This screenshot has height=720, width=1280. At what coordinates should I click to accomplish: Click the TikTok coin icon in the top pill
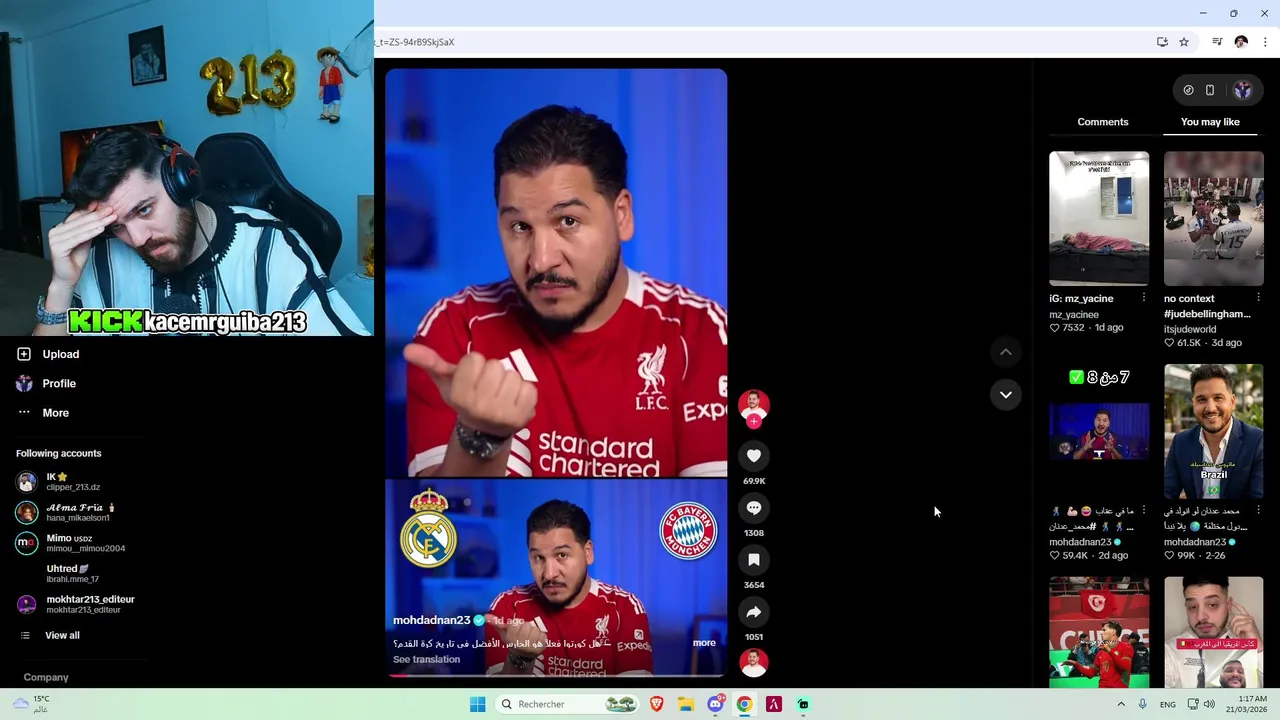coord(1188,90)
